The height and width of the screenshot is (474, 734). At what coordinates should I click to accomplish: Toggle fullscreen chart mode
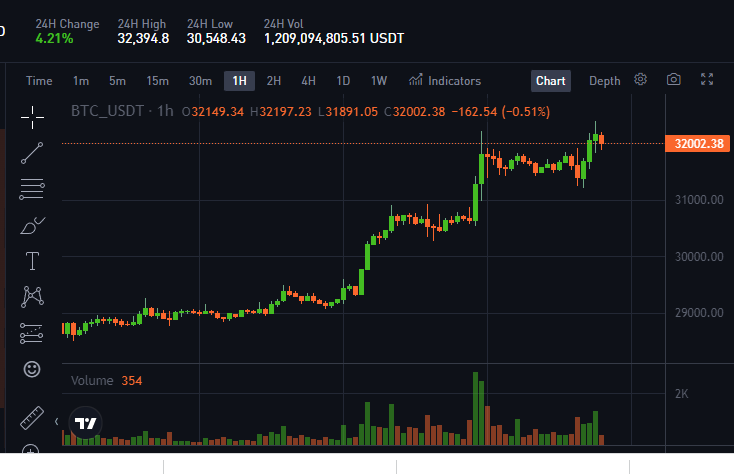(707, 80)
